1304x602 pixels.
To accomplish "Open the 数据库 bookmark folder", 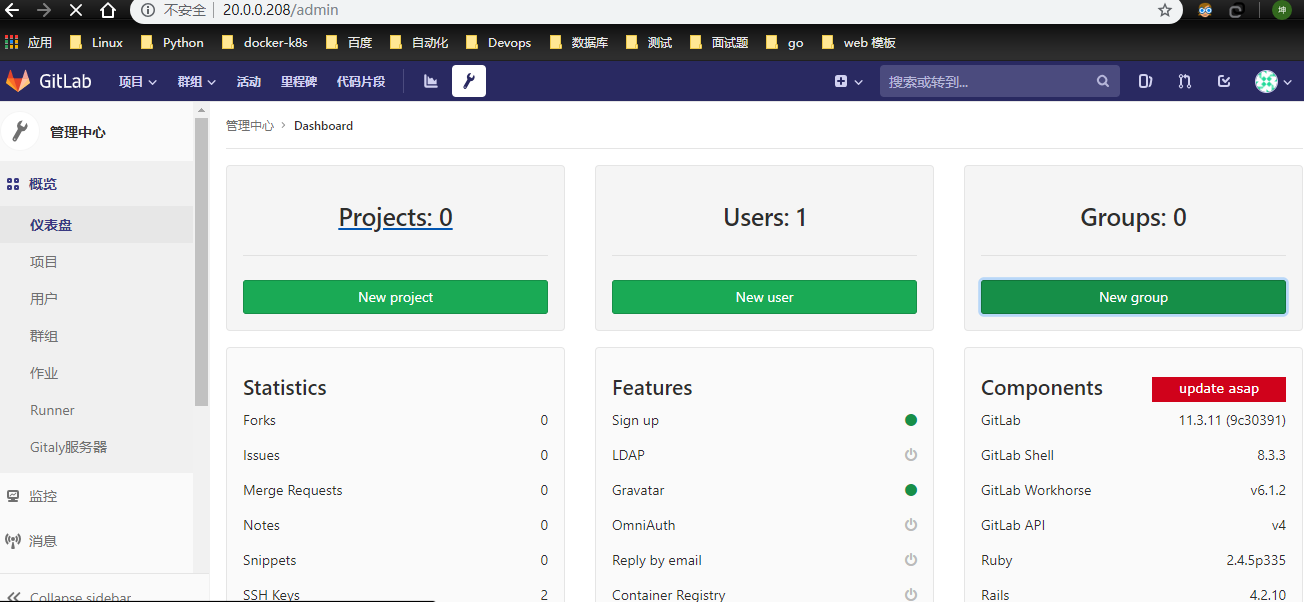I will pyautogui.click(x=579, y=42).
